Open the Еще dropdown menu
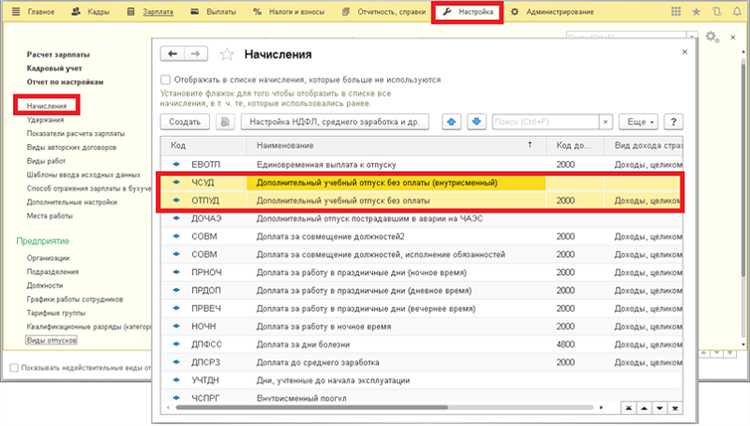The width and height of the screenshot is (750, 426). click(x=639, y=122)
